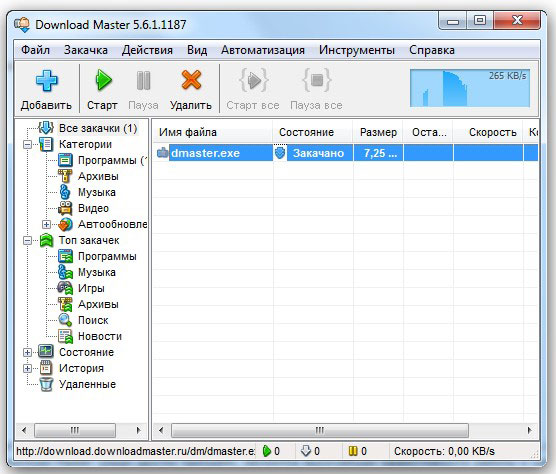Open the Закачка menu
556x474 pixels.
tap(86, 50)
